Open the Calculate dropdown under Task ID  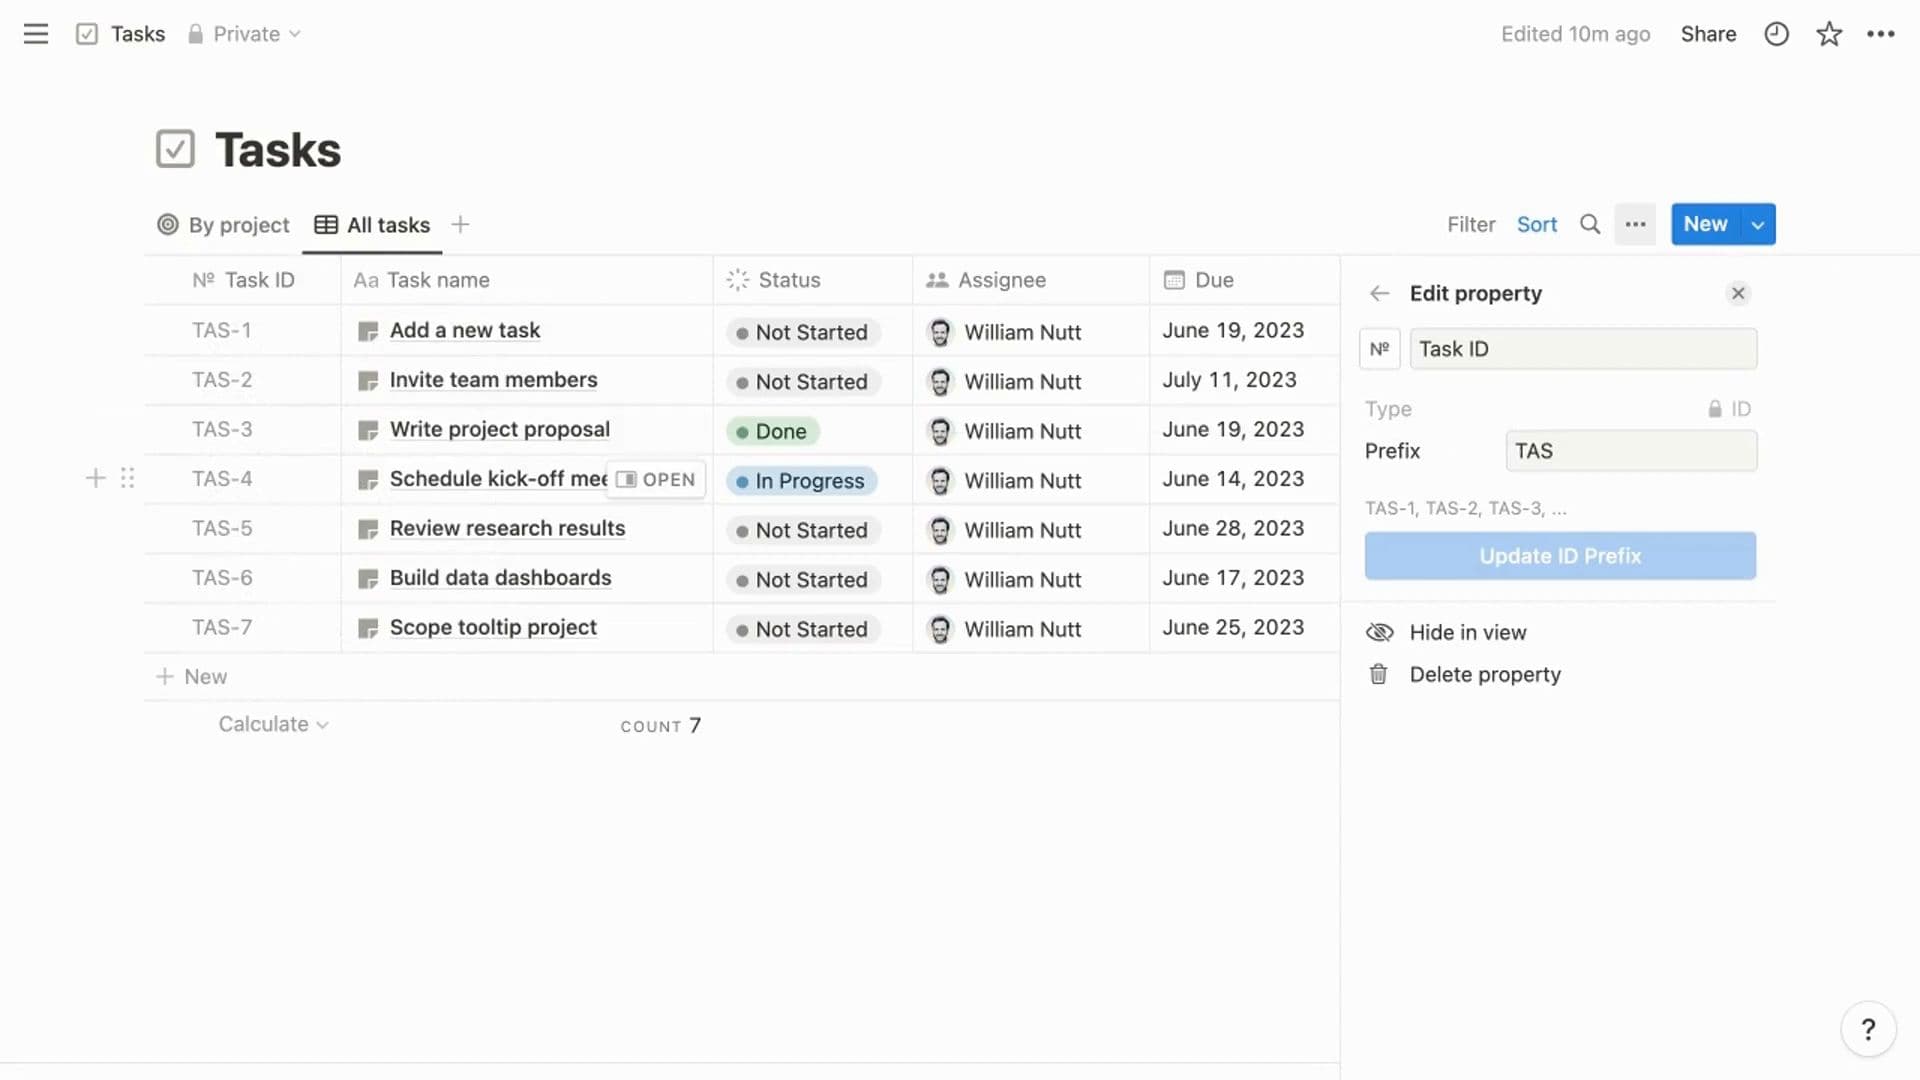click(x=273, y=724)
